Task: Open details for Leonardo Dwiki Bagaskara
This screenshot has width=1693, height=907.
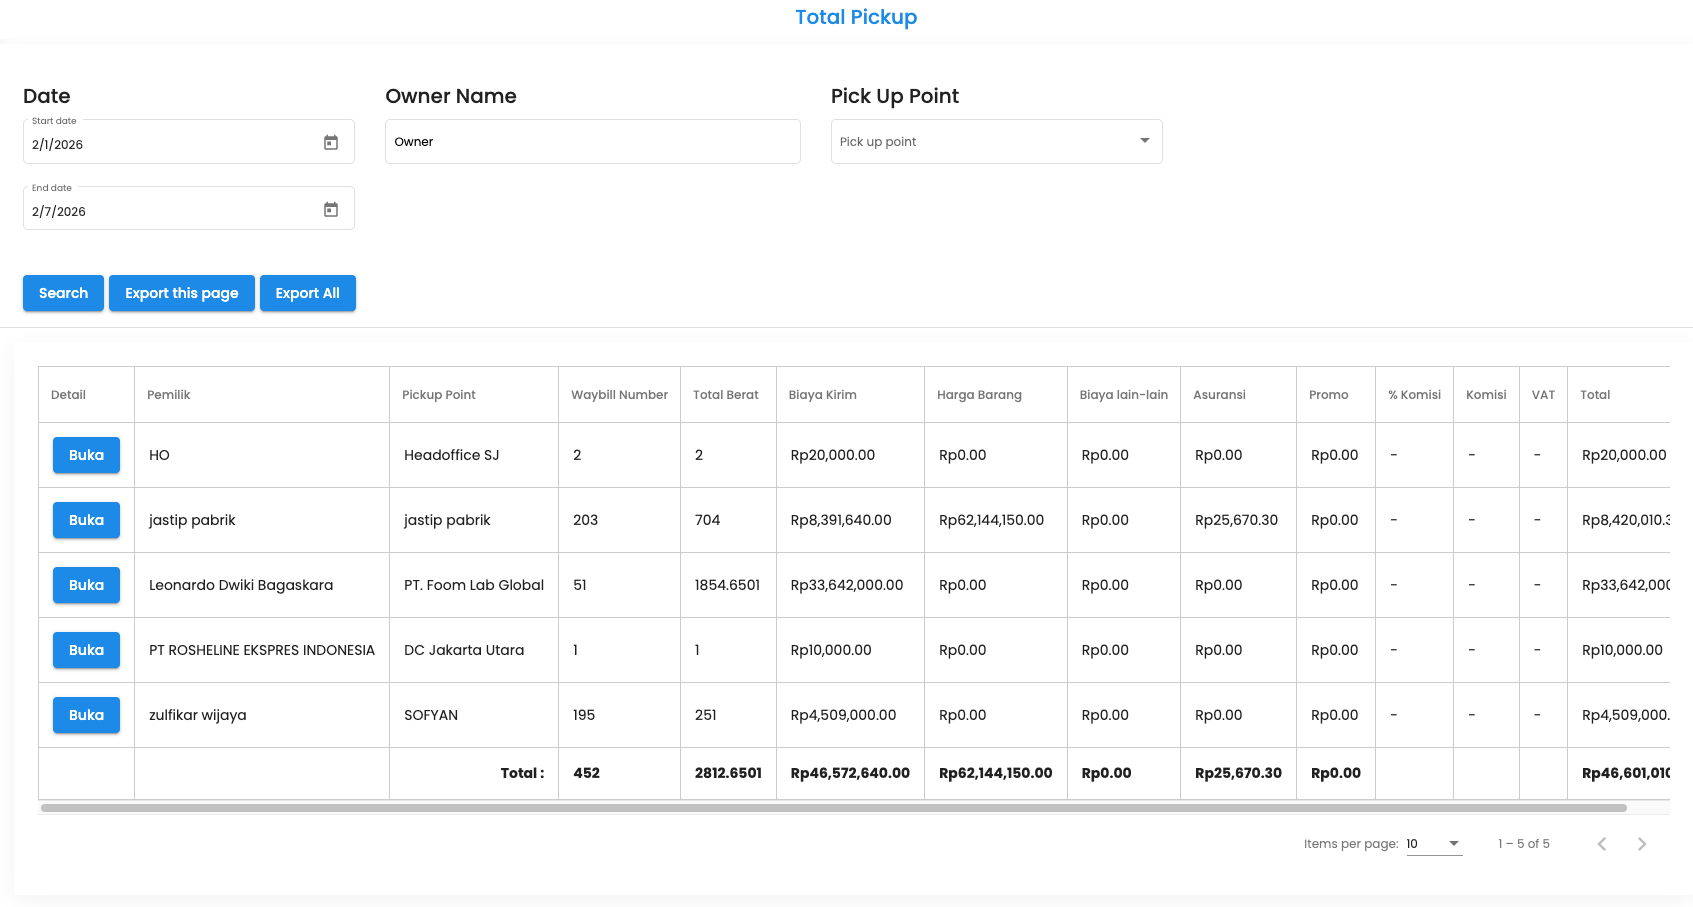Action: [86, 585]
